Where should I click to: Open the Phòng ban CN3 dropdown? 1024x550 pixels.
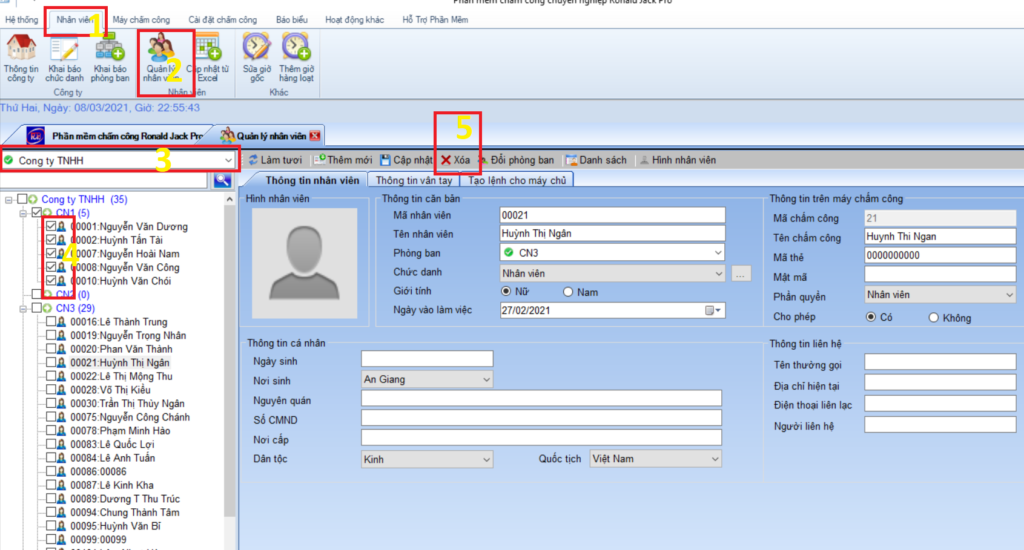coord(718,253)
